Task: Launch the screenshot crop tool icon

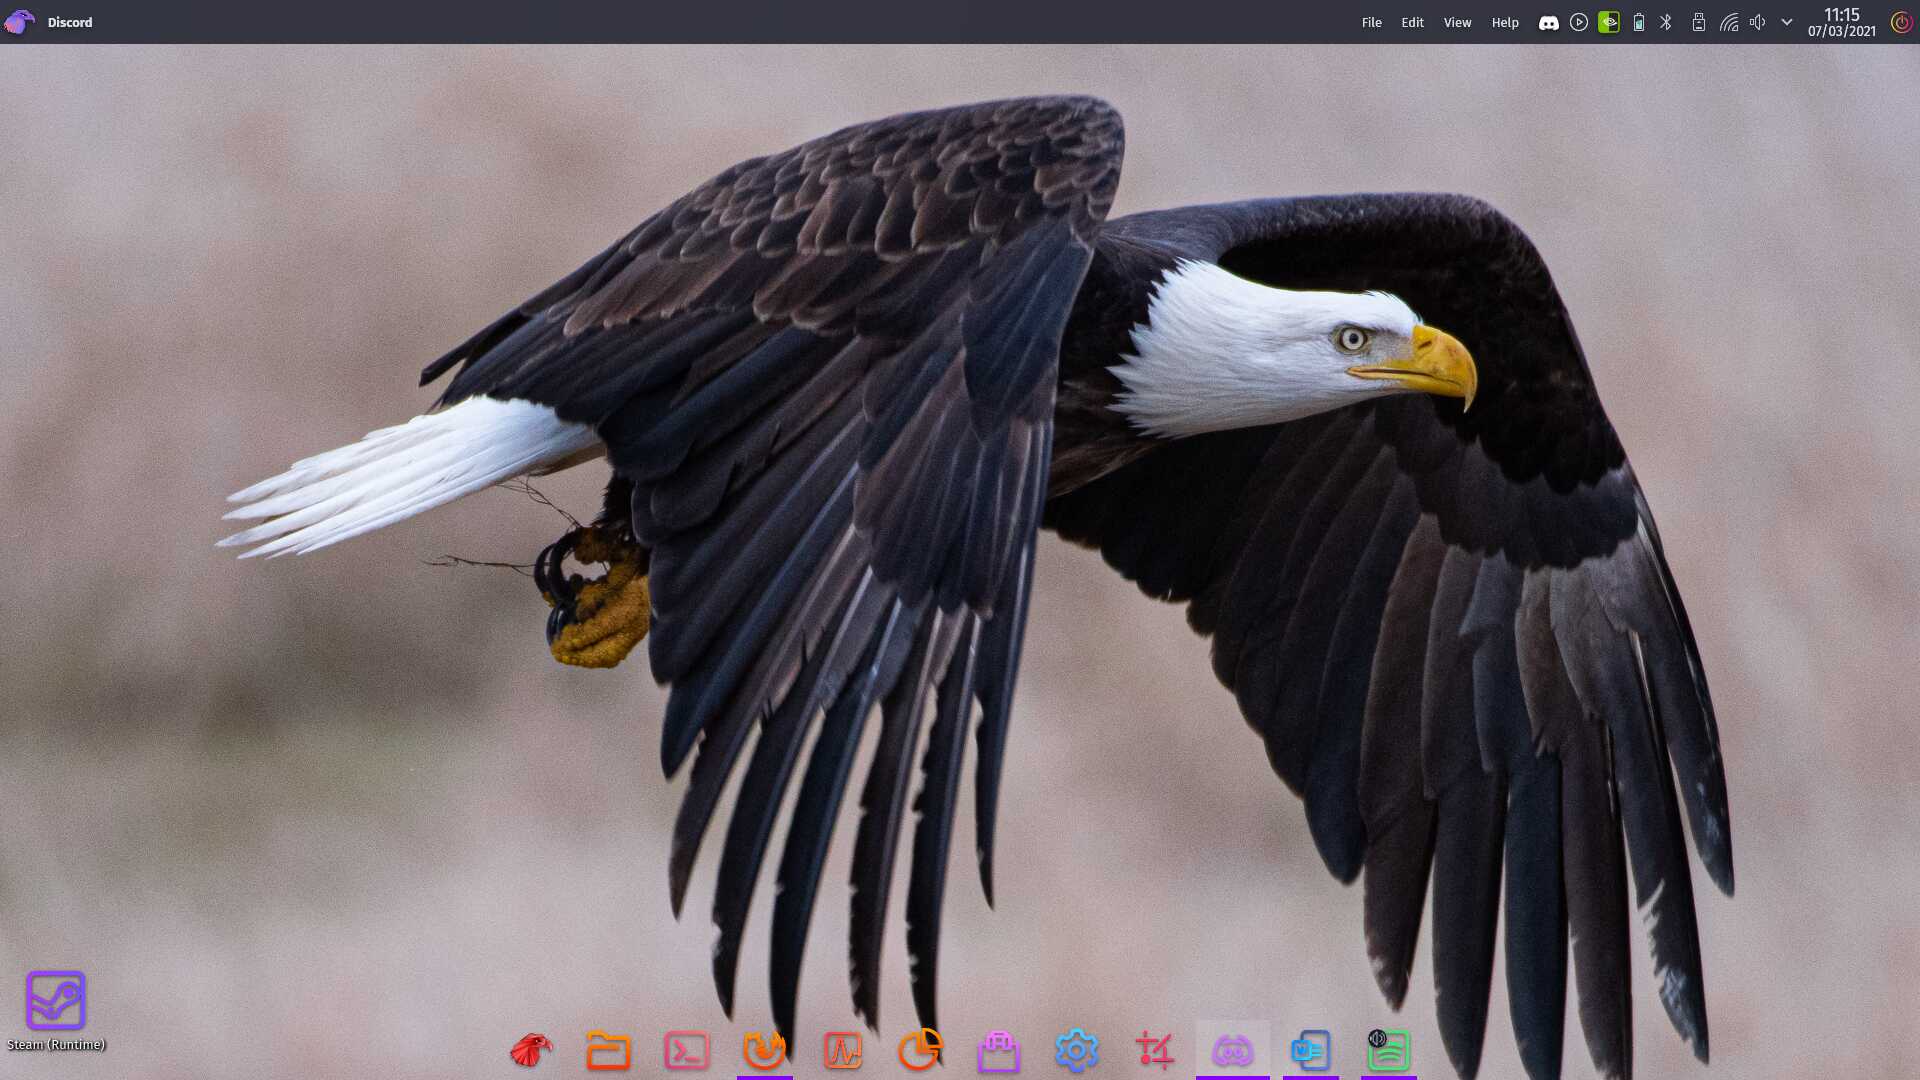Action: click(1154, 1051)
